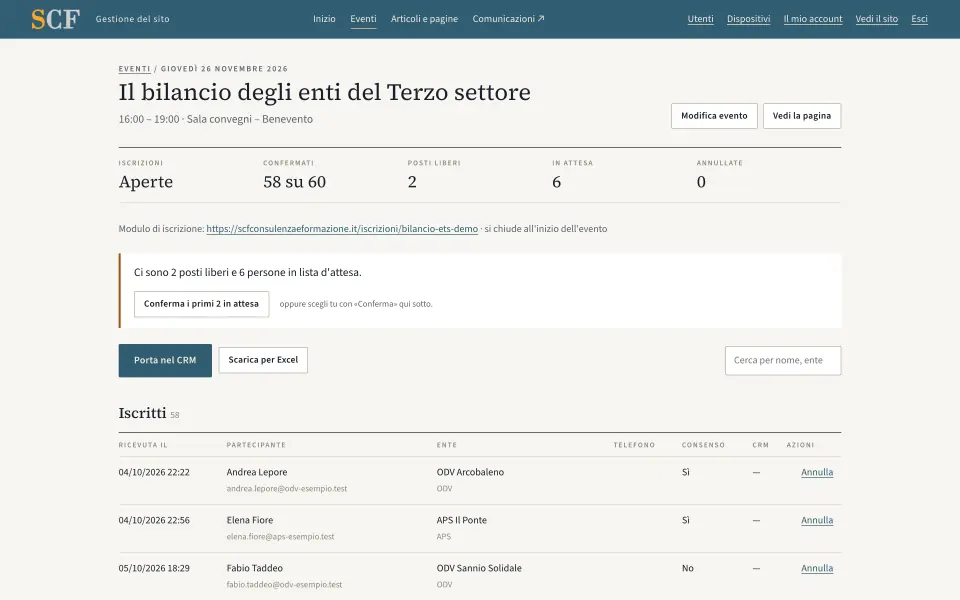Open the Inizio menu item
Screen dimensions: 960x600
coord(324,19)
